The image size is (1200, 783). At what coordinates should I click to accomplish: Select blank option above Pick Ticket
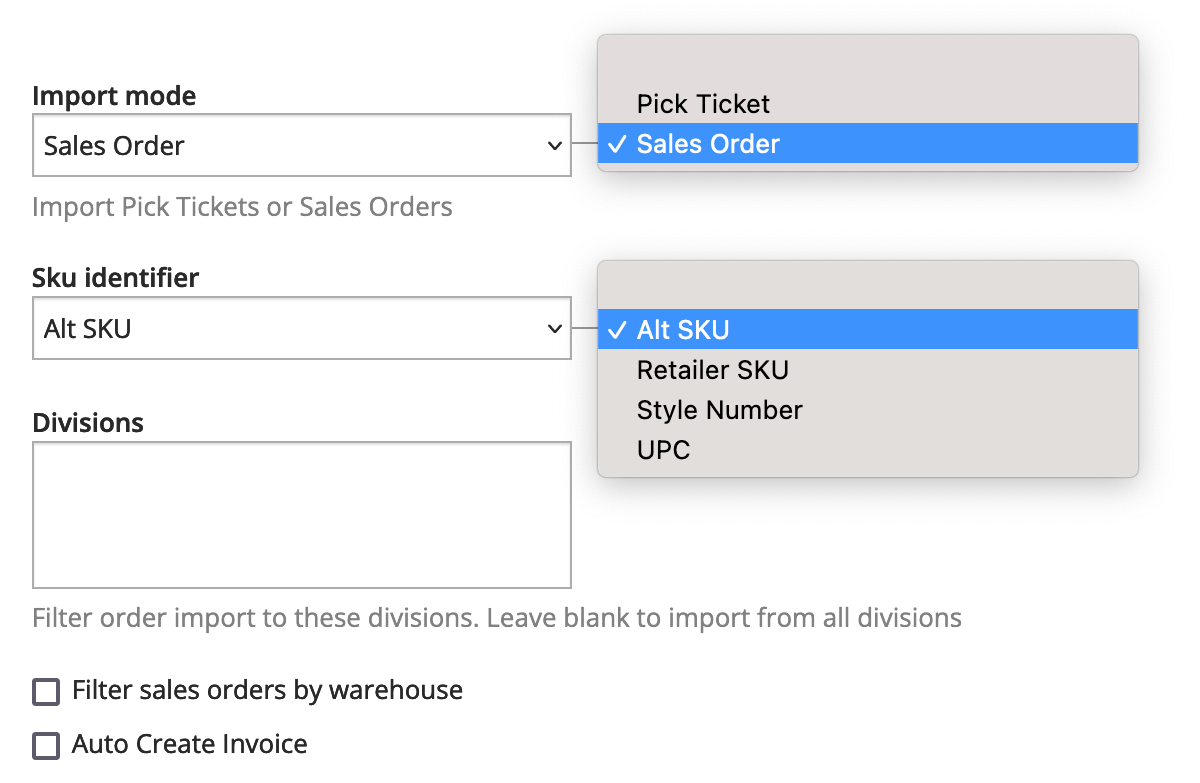(866, 67)
